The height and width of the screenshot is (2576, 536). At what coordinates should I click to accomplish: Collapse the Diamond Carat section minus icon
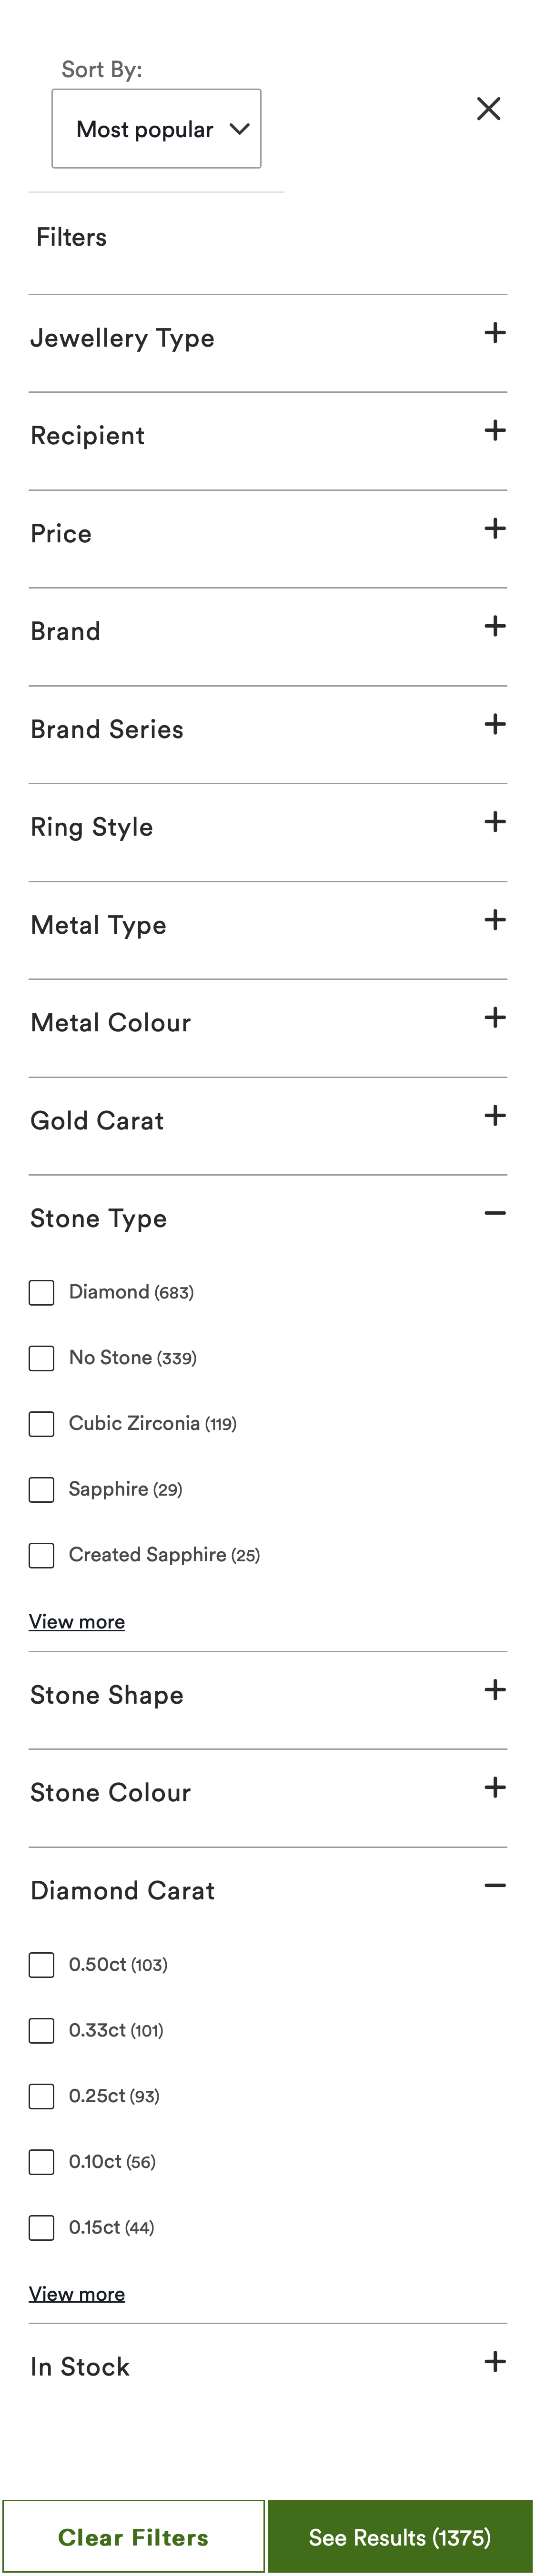[495, 1886]
